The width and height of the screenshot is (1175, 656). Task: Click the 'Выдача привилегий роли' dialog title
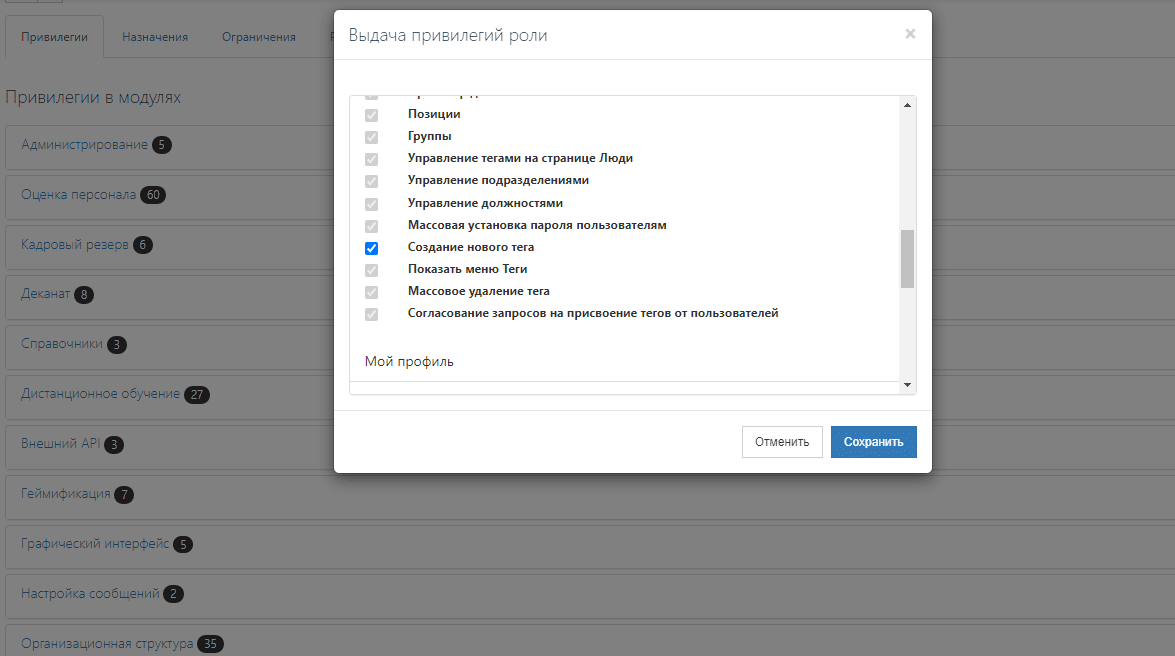pos(448,35)
